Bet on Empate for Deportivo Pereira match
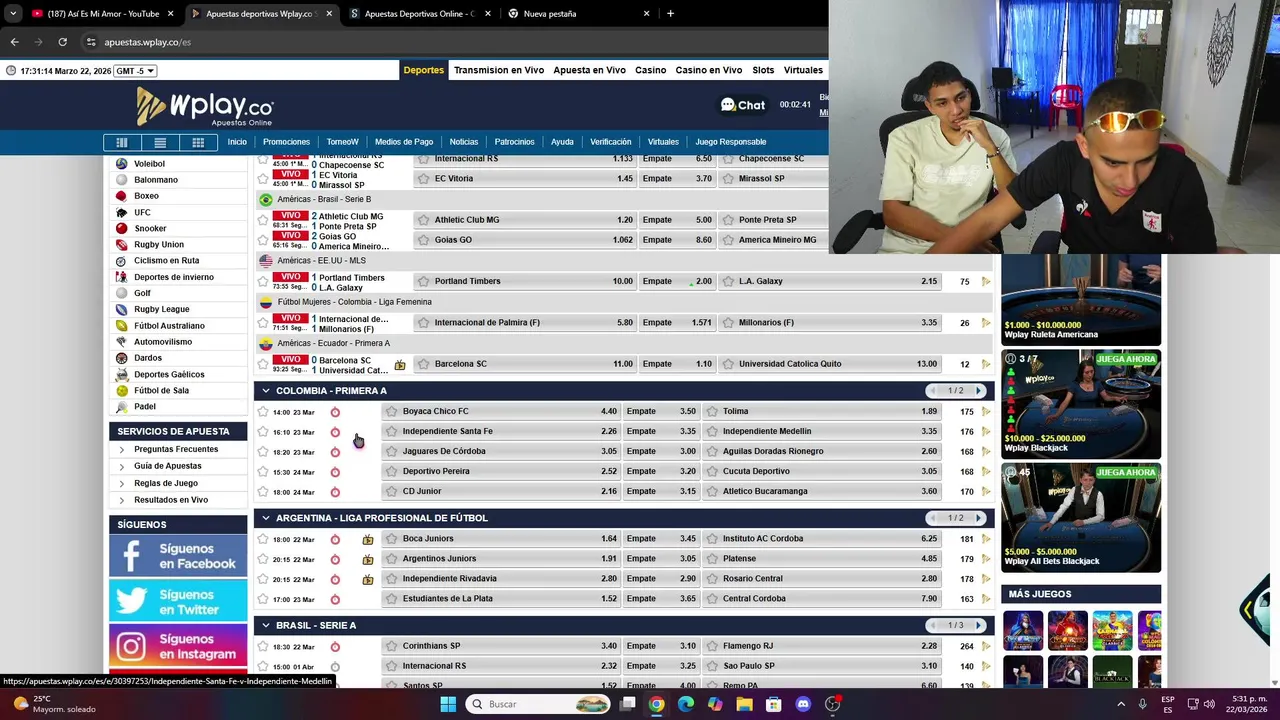The width and height of the screenshot is (1280, 720). [x=661, y=471]
